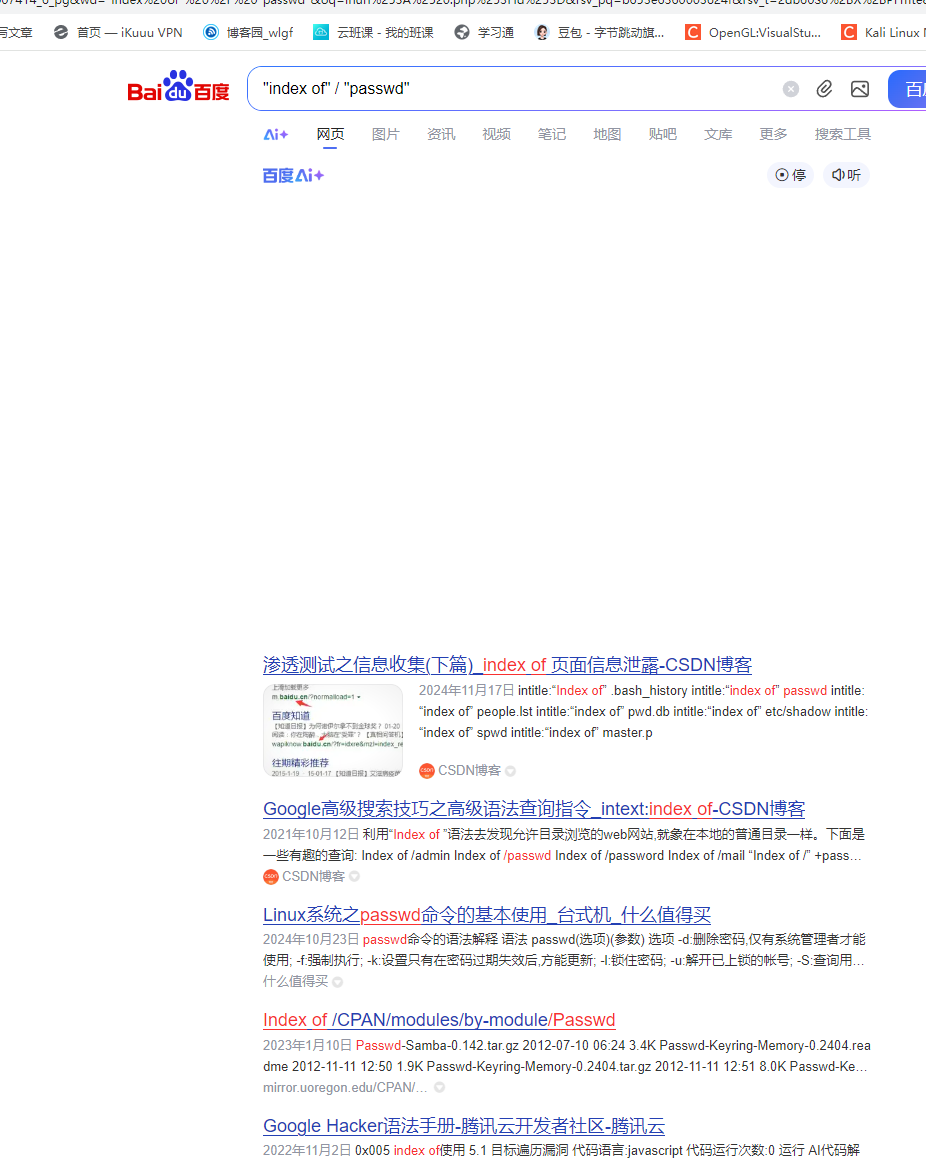Click the paperclip icon in the search bar
The width and height of the screenshot is (926, 1162).
coord(824,88)
